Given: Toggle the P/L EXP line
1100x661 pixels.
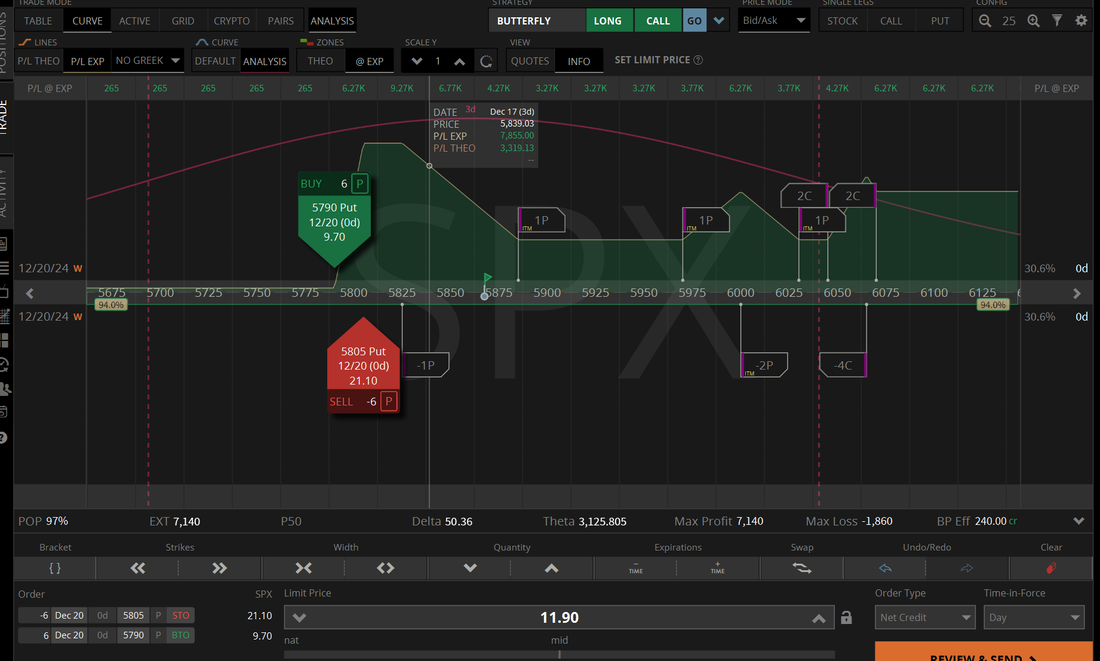Looking at the screenshot, I should (x=88, y=61).
